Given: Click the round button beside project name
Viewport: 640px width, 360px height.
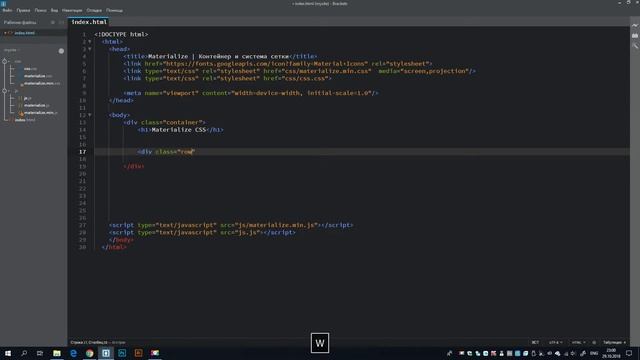Looking at the screenshot, I should coord(61,51).
